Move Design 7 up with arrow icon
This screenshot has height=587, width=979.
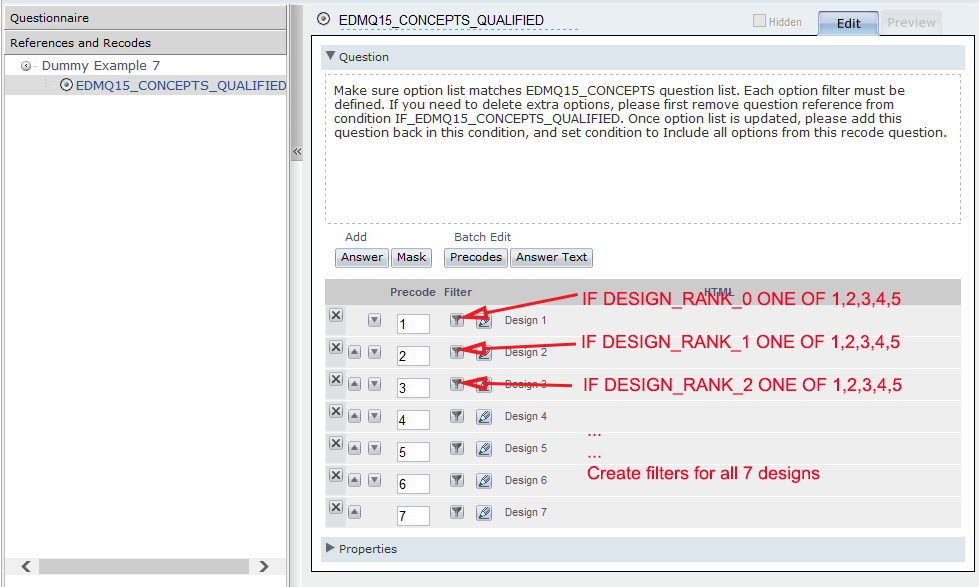(355, 513)
